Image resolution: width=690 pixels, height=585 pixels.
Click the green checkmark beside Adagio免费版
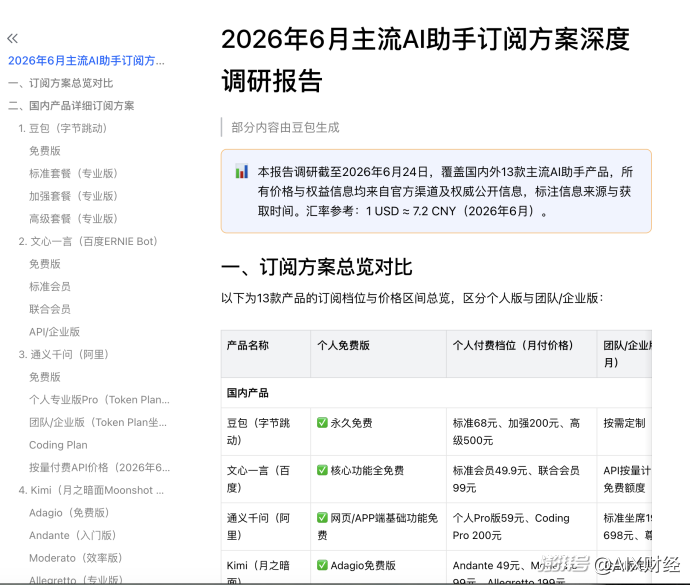point(322,565)
